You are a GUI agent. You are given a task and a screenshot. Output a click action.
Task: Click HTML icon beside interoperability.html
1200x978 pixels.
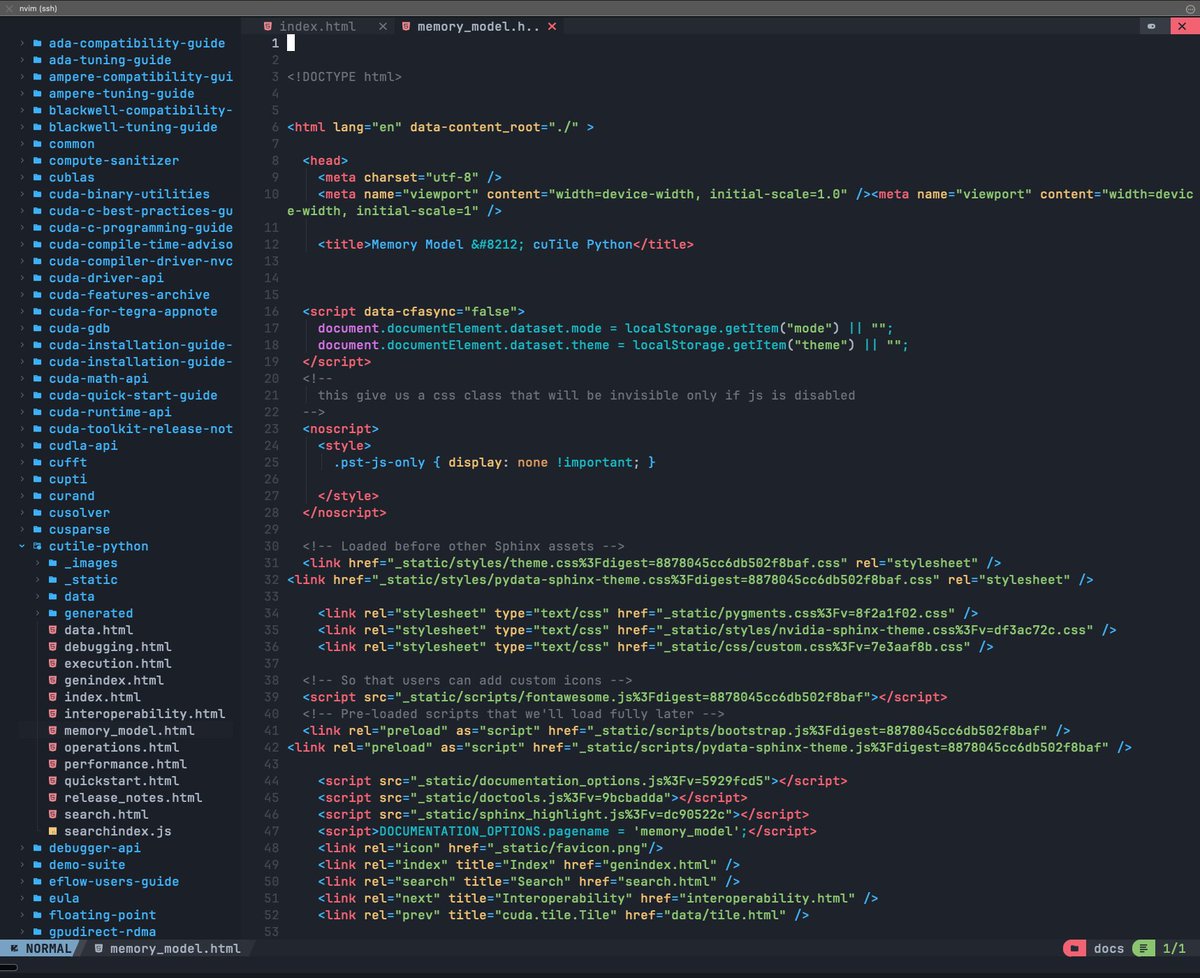[53, 714]
